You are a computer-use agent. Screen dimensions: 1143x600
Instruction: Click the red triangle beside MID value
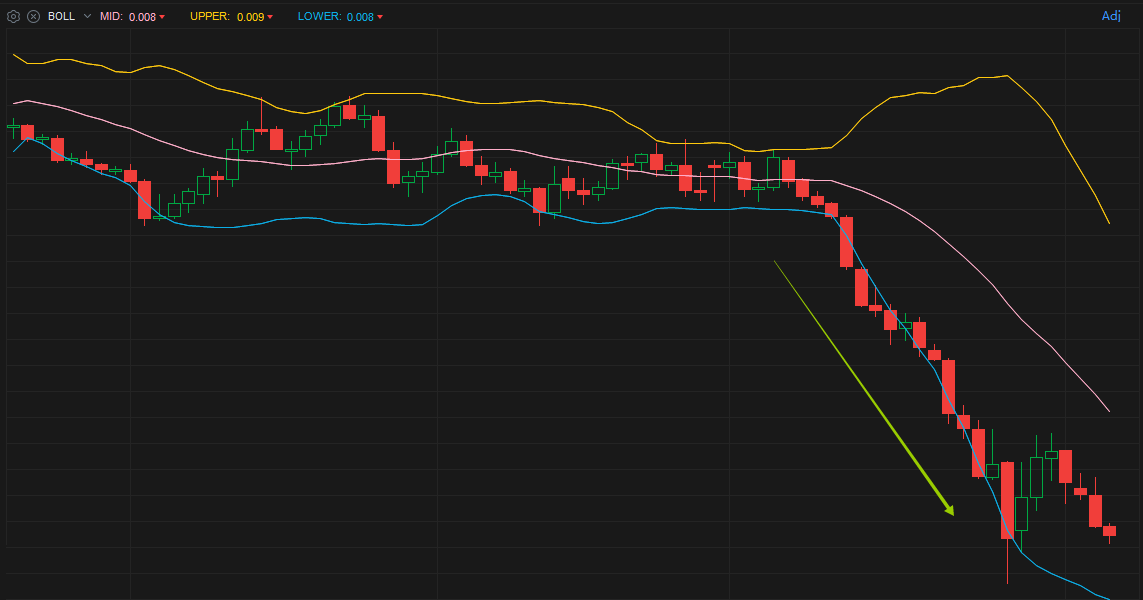[x=162, y=16]
